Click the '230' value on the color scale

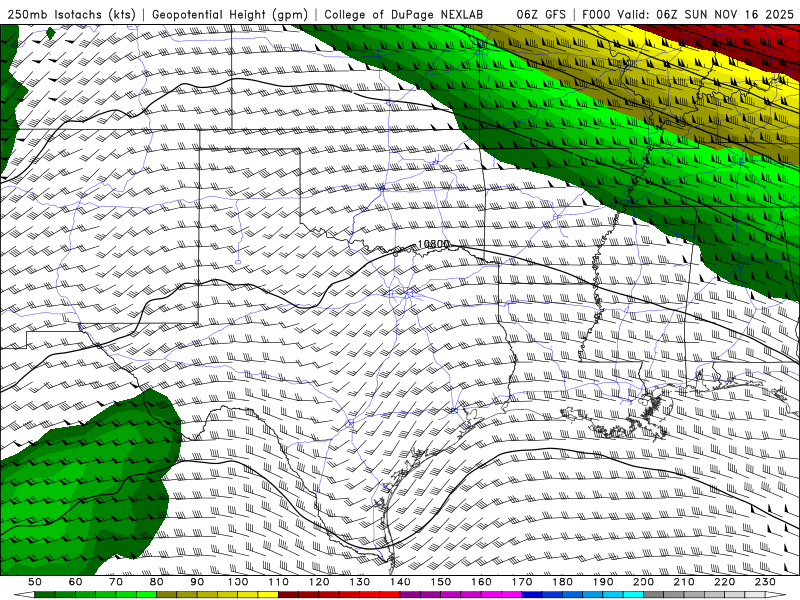765,582
